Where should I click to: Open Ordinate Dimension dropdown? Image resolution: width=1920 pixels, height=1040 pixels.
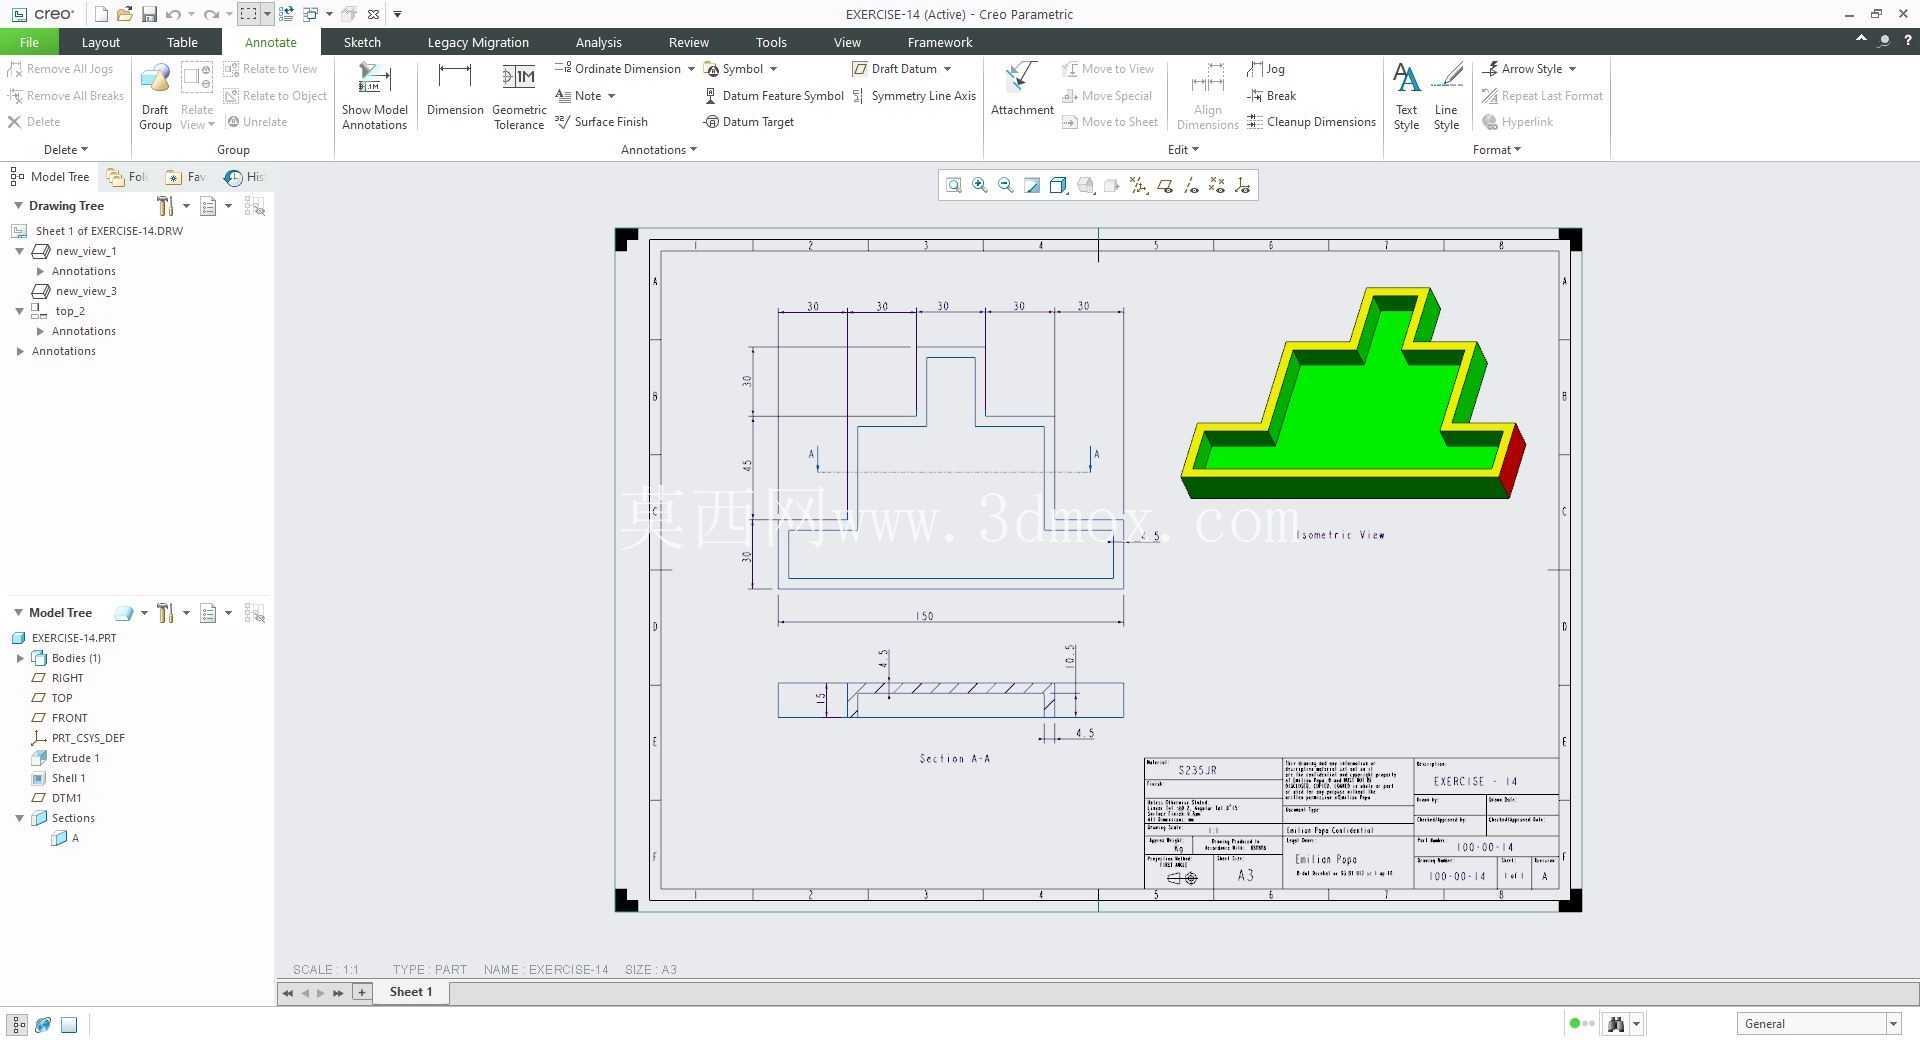691,69
